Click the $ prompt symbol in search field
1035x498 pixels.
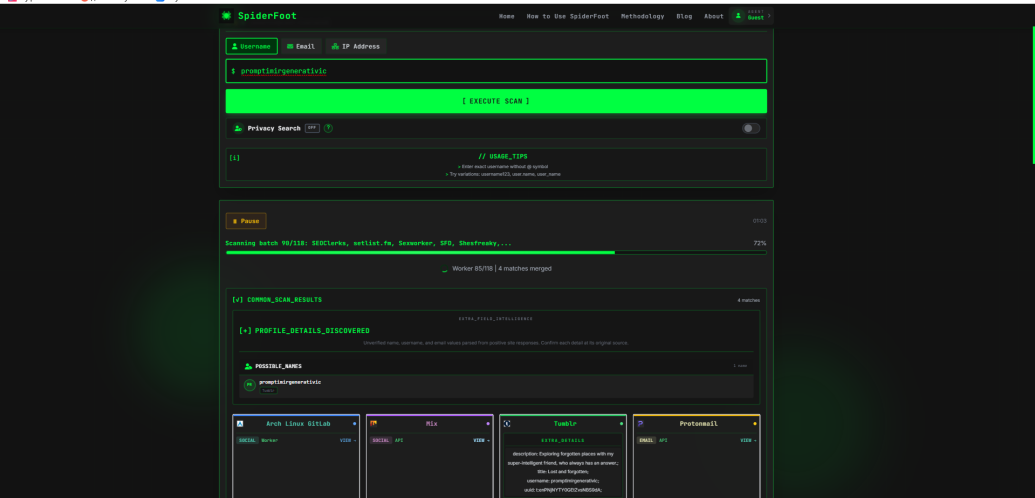233,71
